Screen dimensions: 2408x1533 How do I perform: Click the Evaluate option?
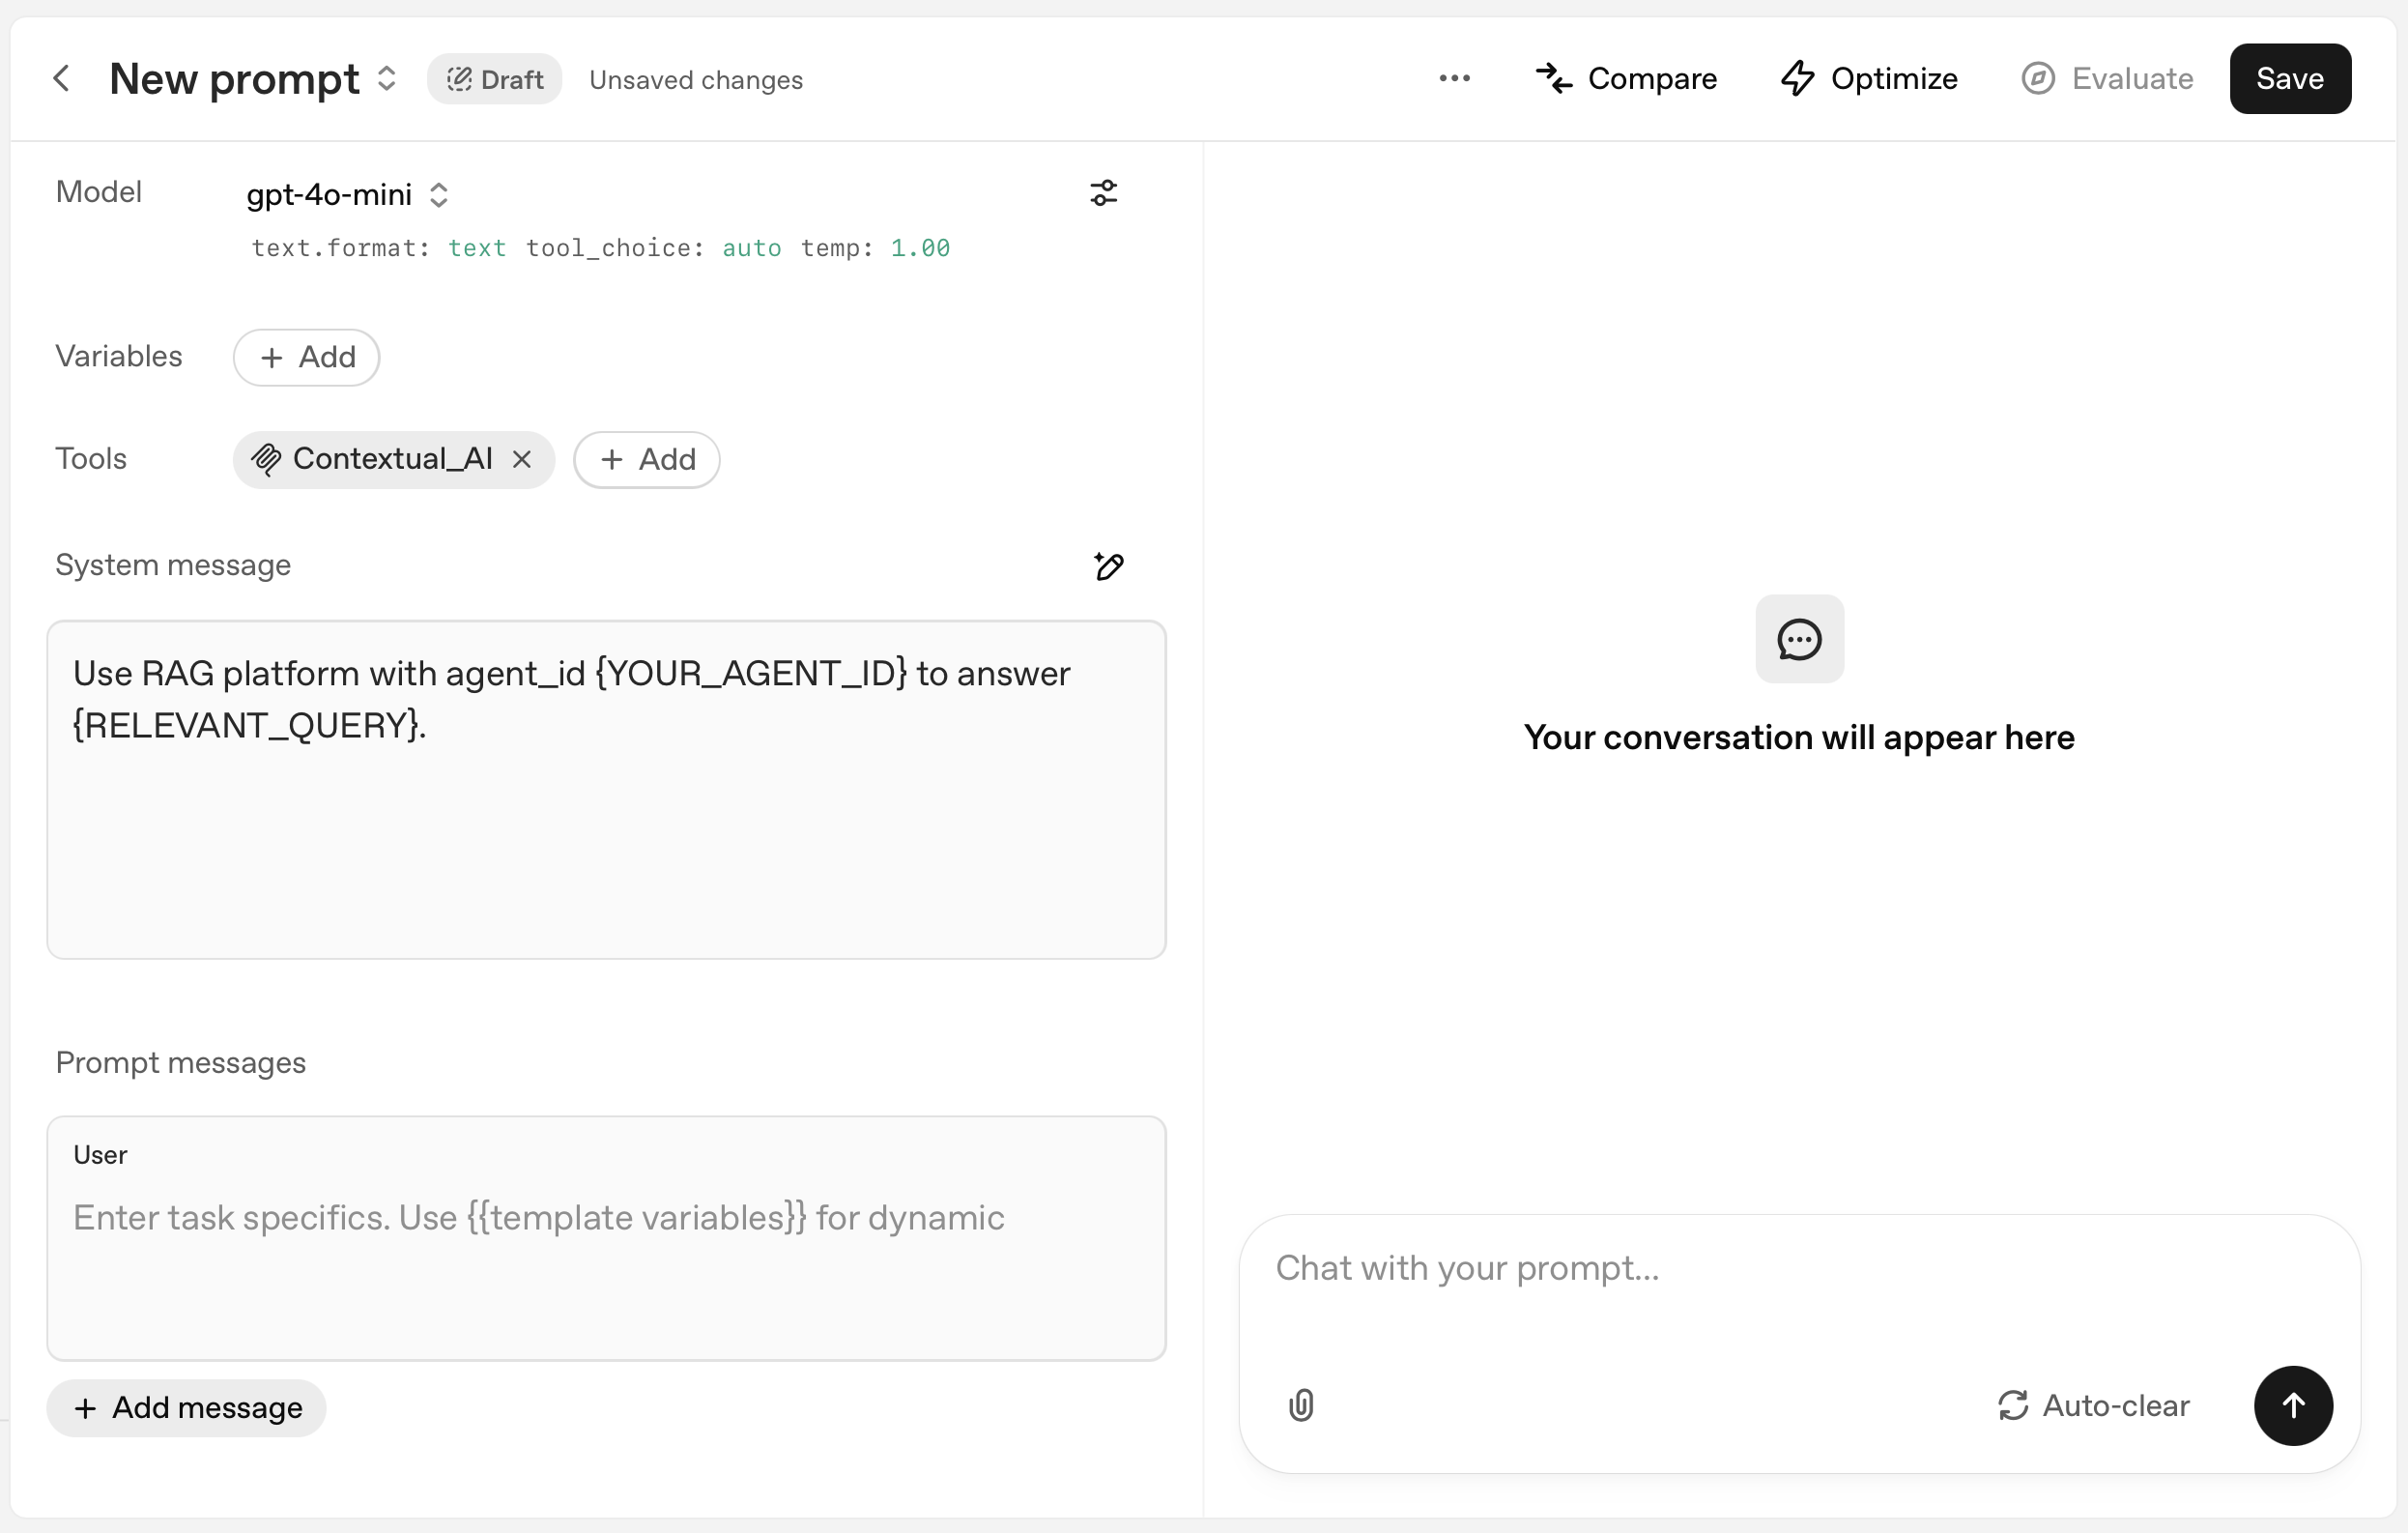pyautogui.click(x=2107, y=78)
